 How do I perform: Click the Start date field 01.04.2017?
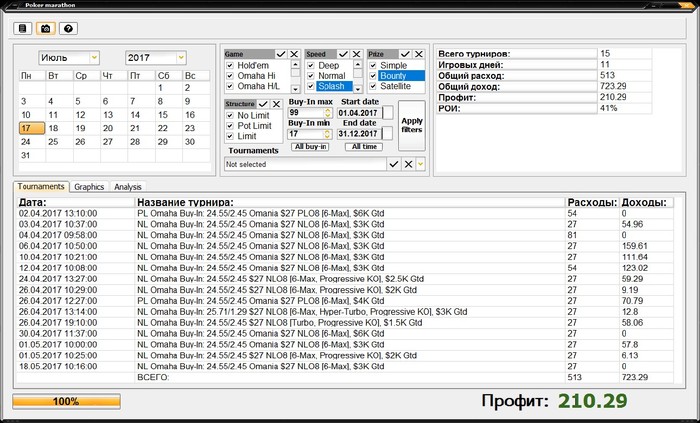pos(359,113)
